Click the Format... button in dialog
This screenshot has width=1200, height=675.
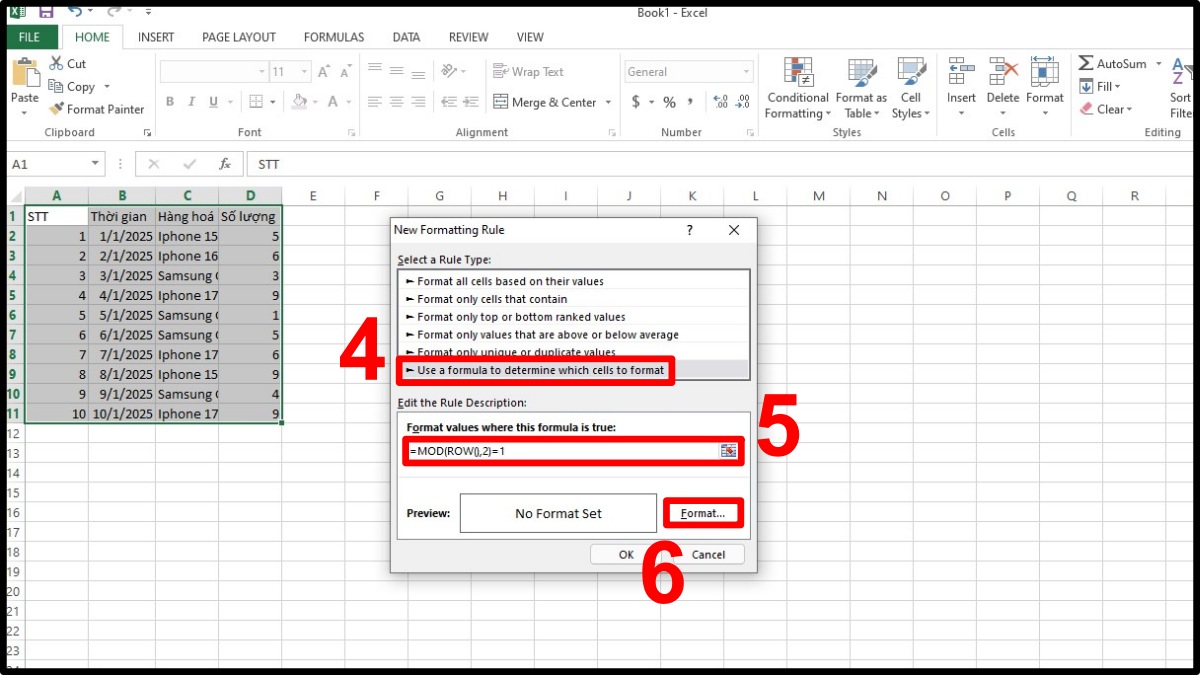pyautogui.click(x=703, y=513)
